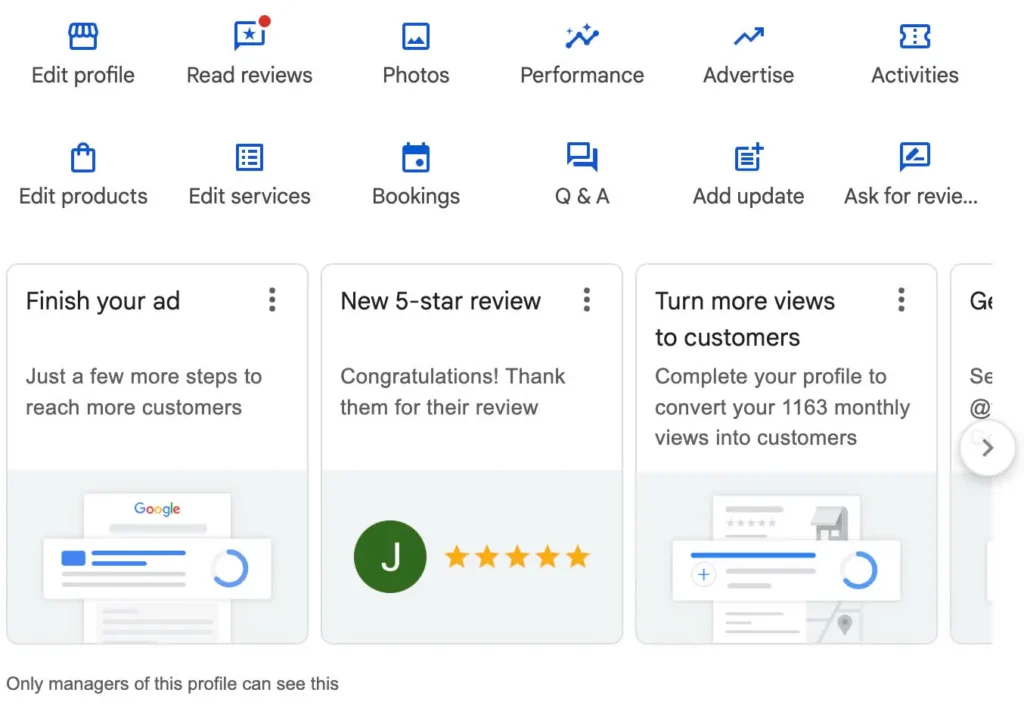Open options menu on Turn more views card
This screenshot has width=1024, height=705.
[x=901, y=300]
